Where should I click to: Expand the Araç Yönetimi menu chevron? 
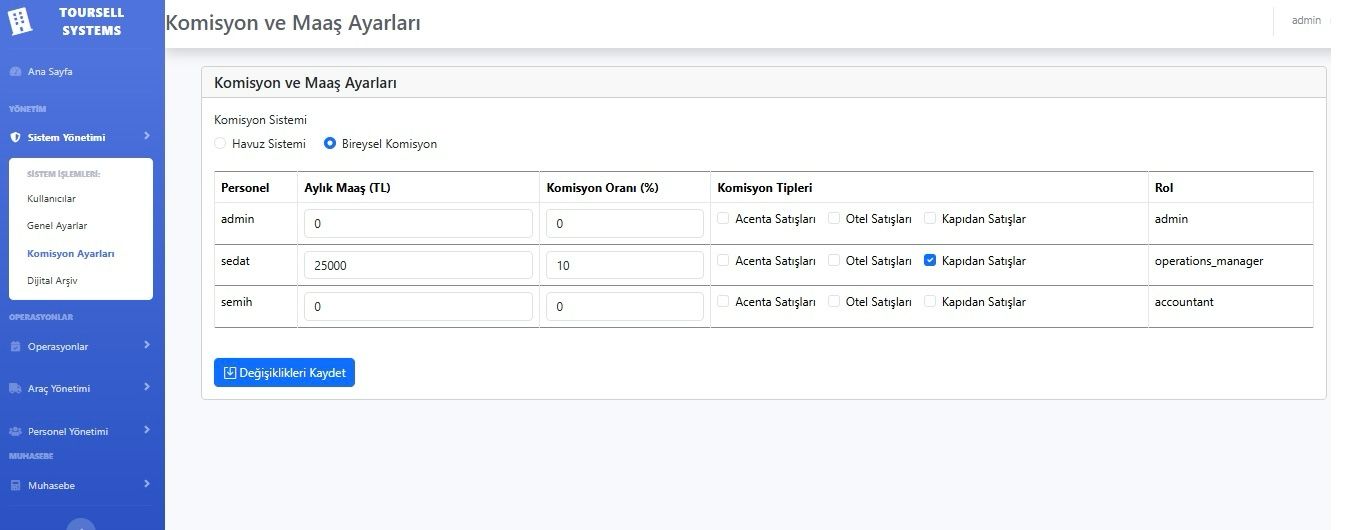(x=147, y=387)
